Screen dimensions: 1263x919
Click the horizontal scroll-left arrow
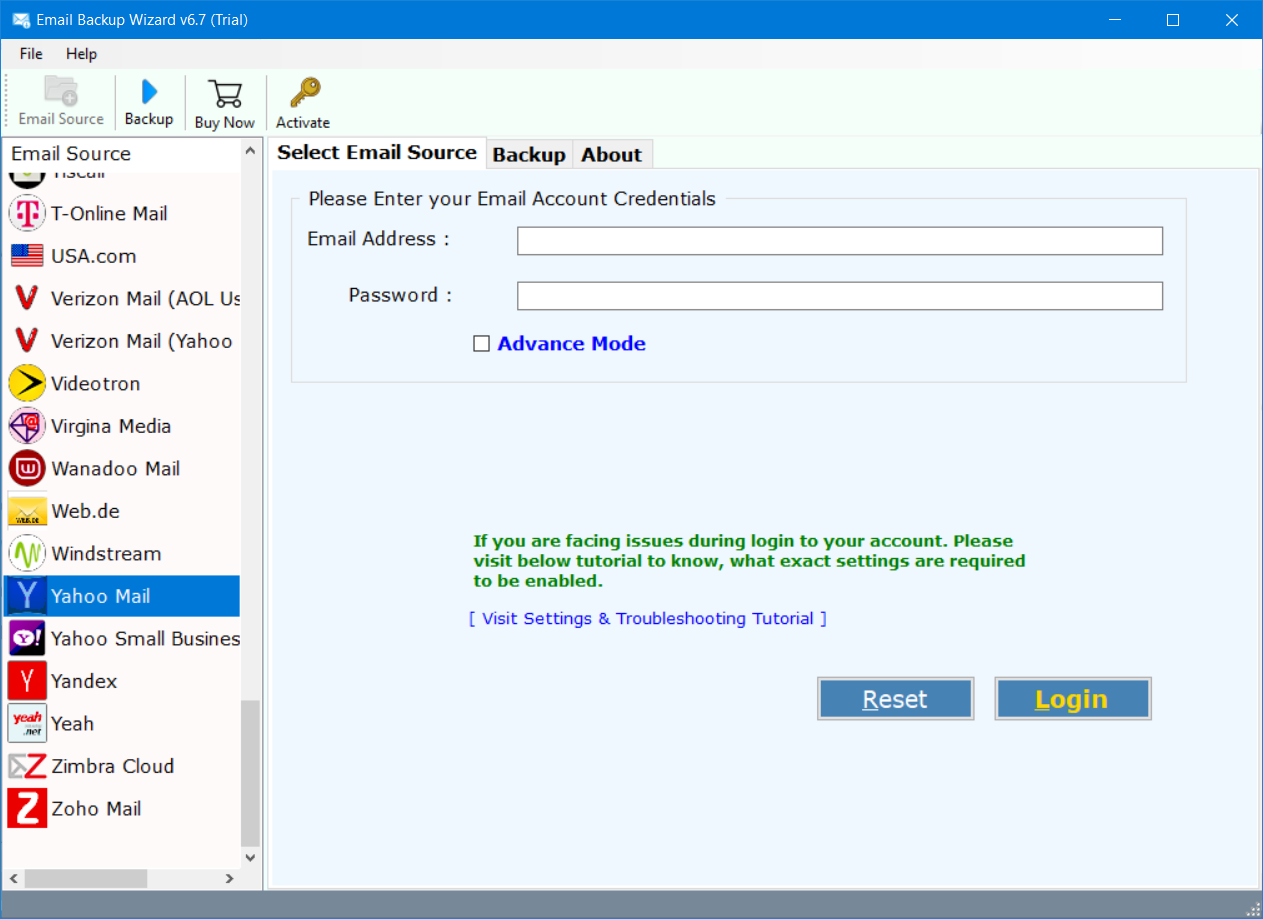[x=14, y=878]
